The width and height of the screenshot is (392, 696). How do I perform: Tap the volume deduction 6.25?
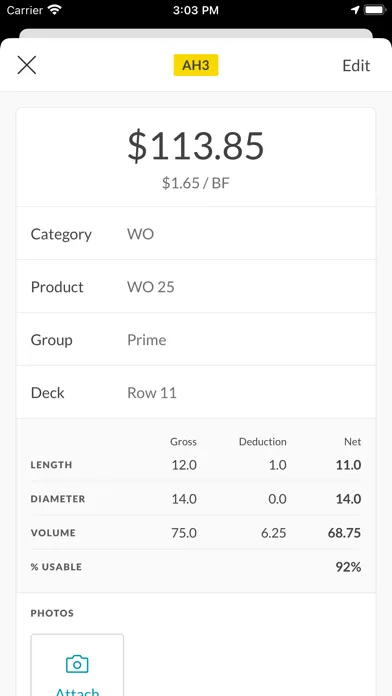(x=273, y=533)
